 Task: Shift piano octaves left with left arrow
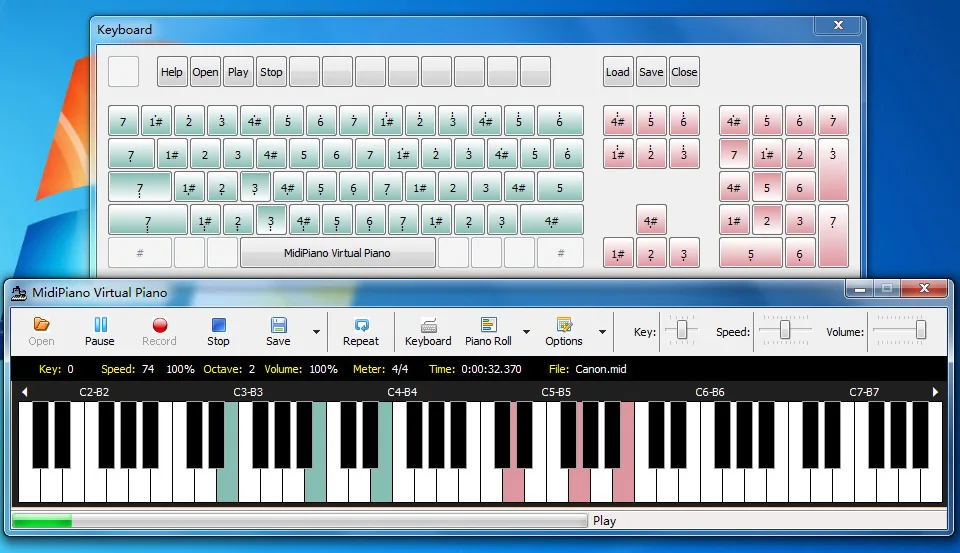click(x=24, y=392)
